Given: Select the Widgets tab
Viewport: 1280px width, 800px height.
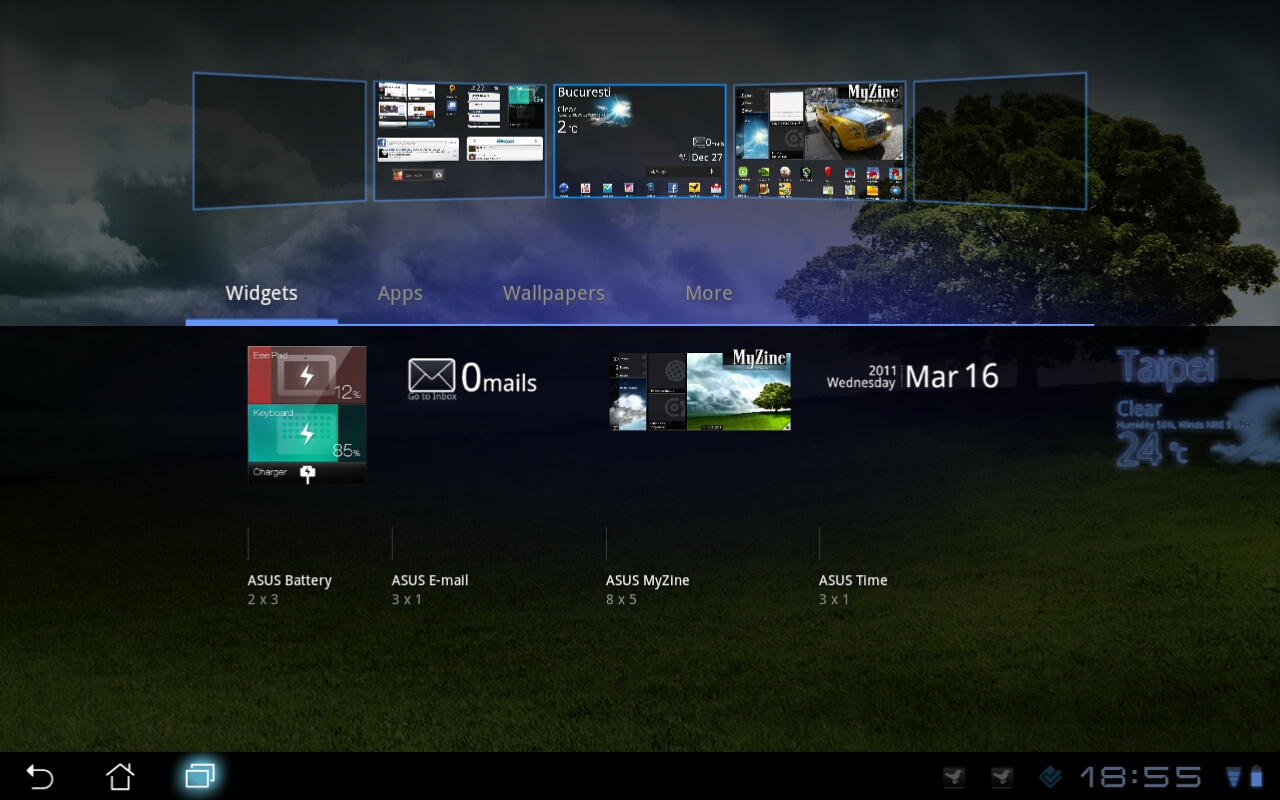Looking at the screenshot, I should (261, 293).
